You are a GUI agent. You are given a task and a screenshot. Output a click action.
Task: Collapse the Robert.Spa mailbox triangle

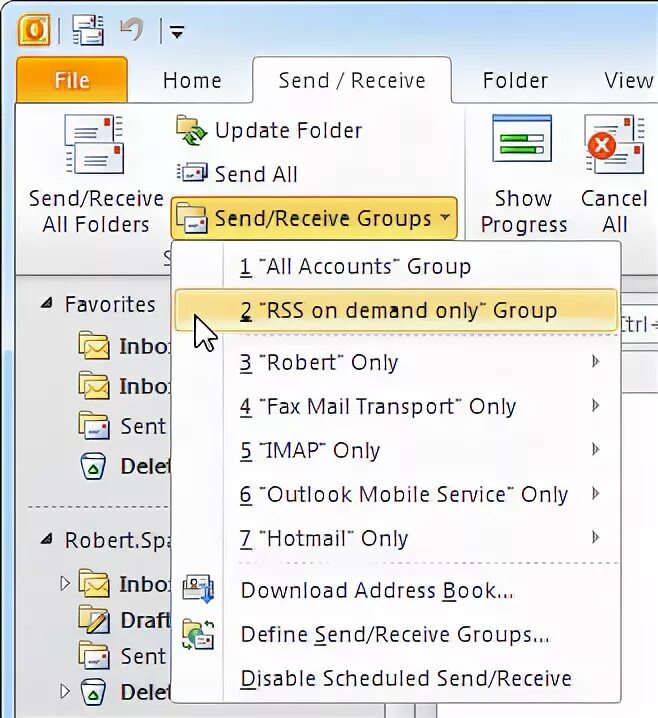click(47, 539)
